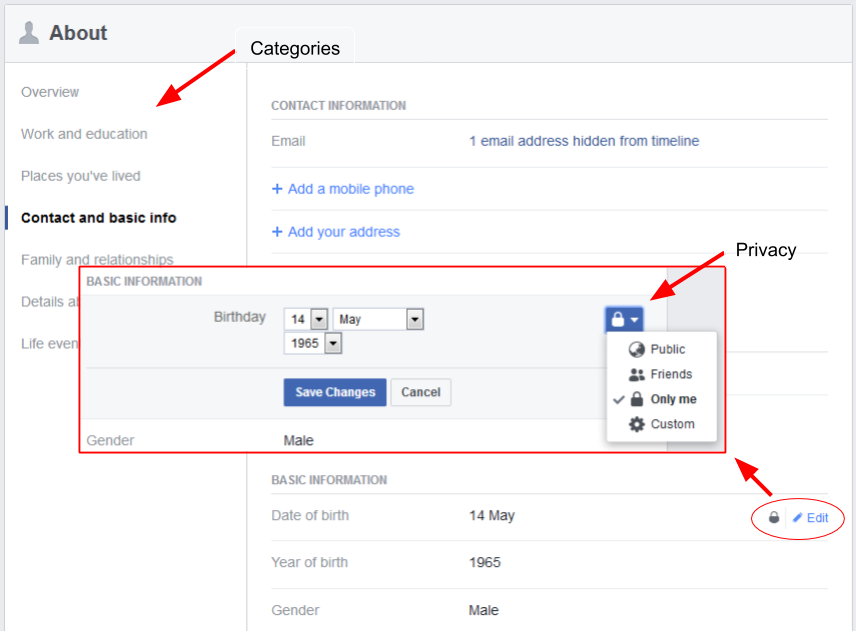This screenshot has height=632, width=856.
Task: Click the Year of birth label
Action: coord(310,563)
